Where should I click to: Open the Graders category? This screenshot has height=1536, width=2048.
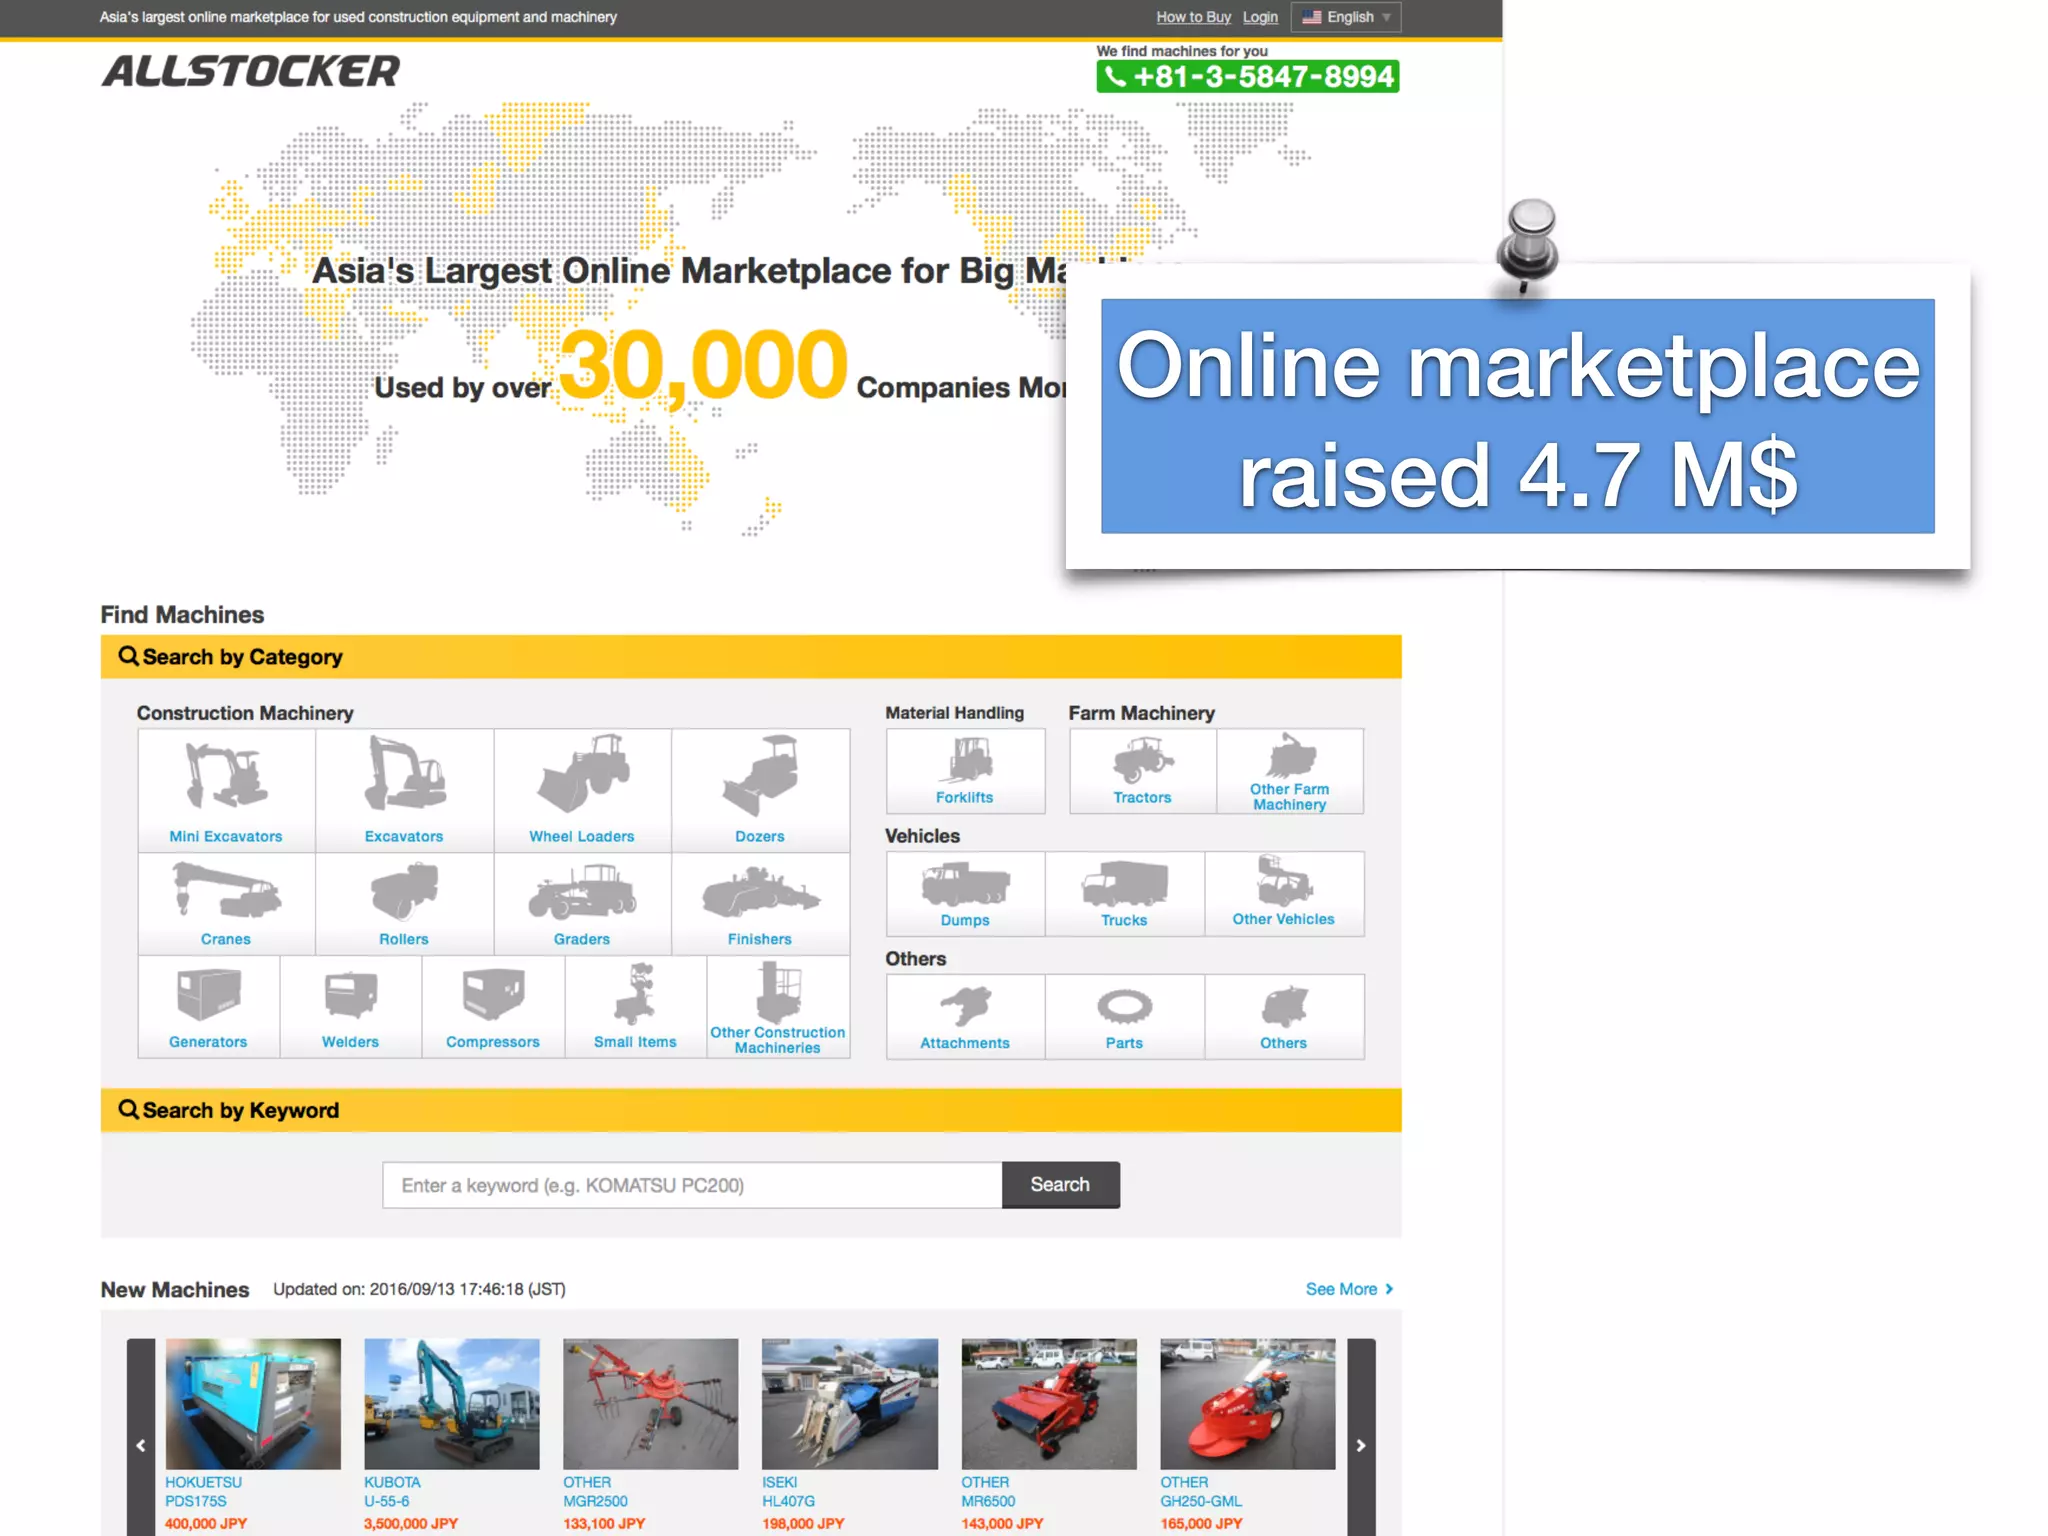click(x=582, y=903)
